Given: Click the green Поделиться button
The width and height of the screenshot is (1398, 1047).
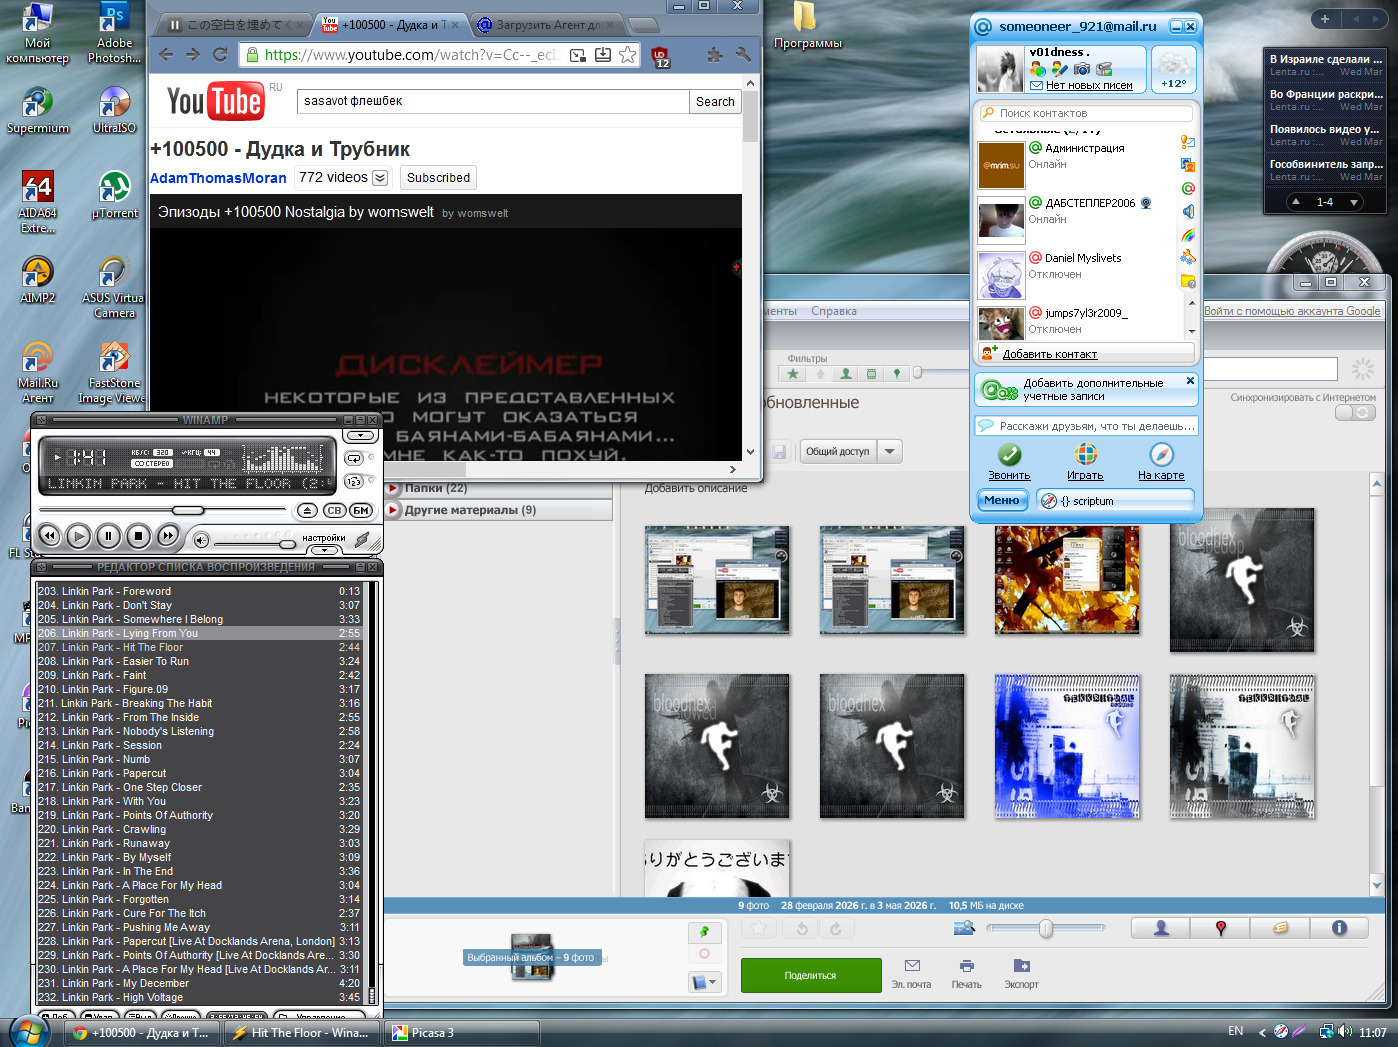Looking at the screenshot, I should click(811, 975).
